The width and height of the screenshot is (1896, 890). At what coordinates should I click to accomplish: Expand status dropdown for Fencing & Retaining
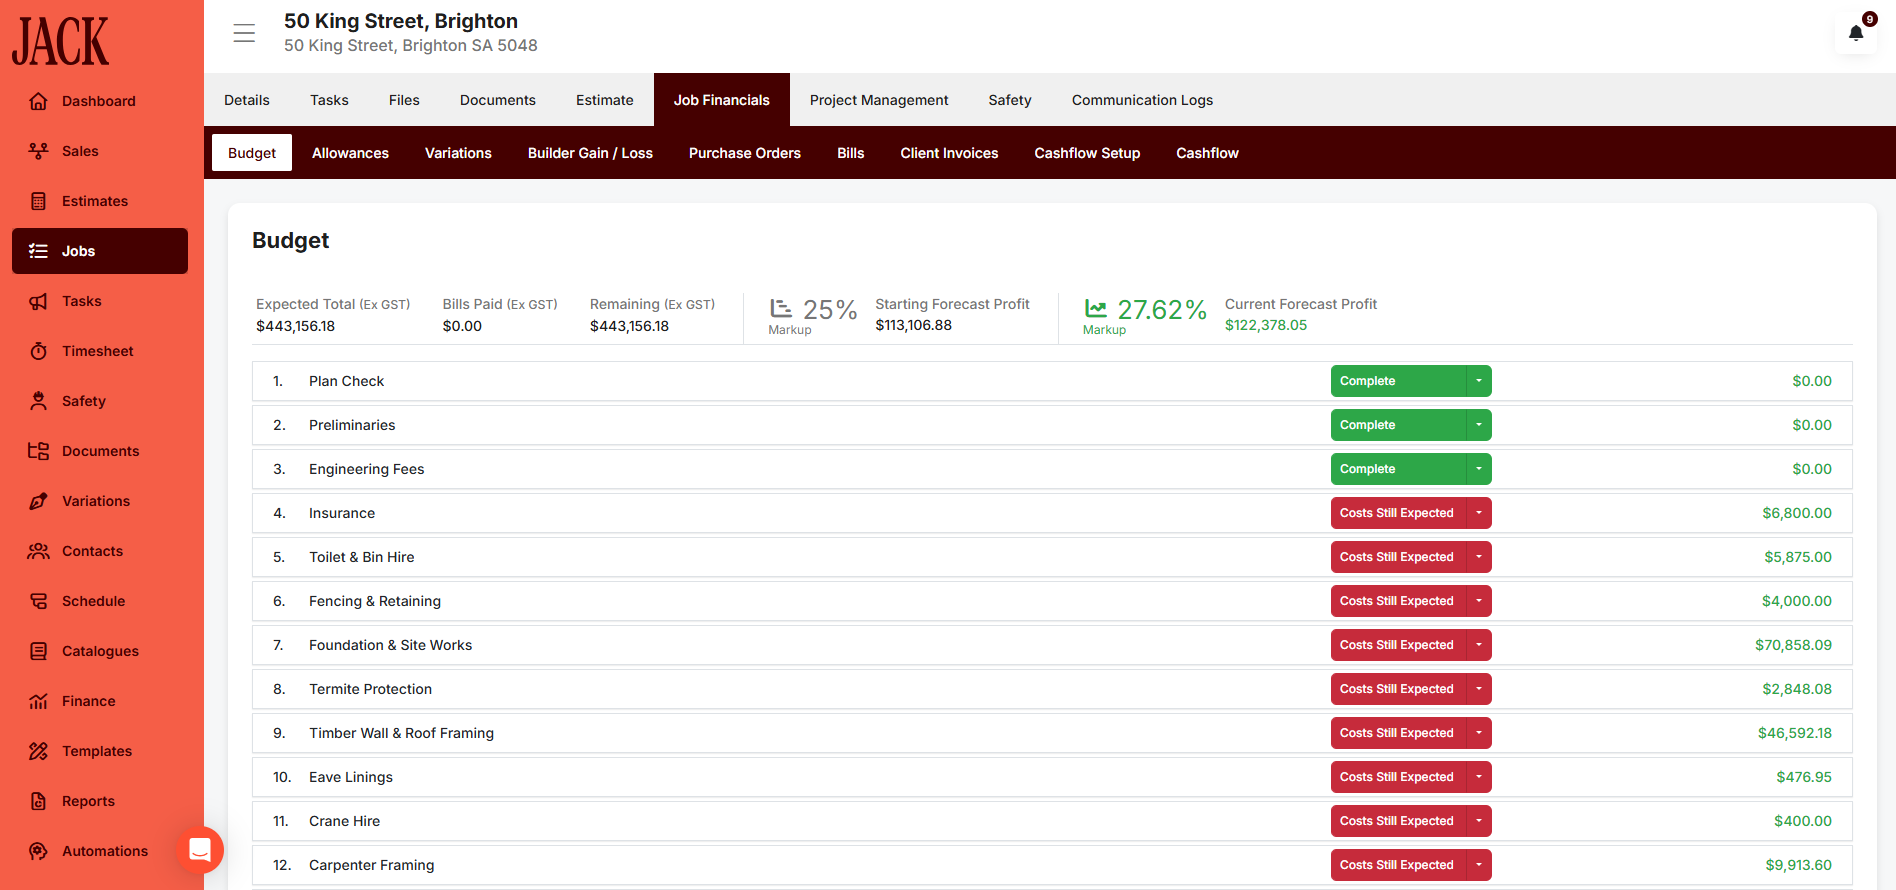1479,601
